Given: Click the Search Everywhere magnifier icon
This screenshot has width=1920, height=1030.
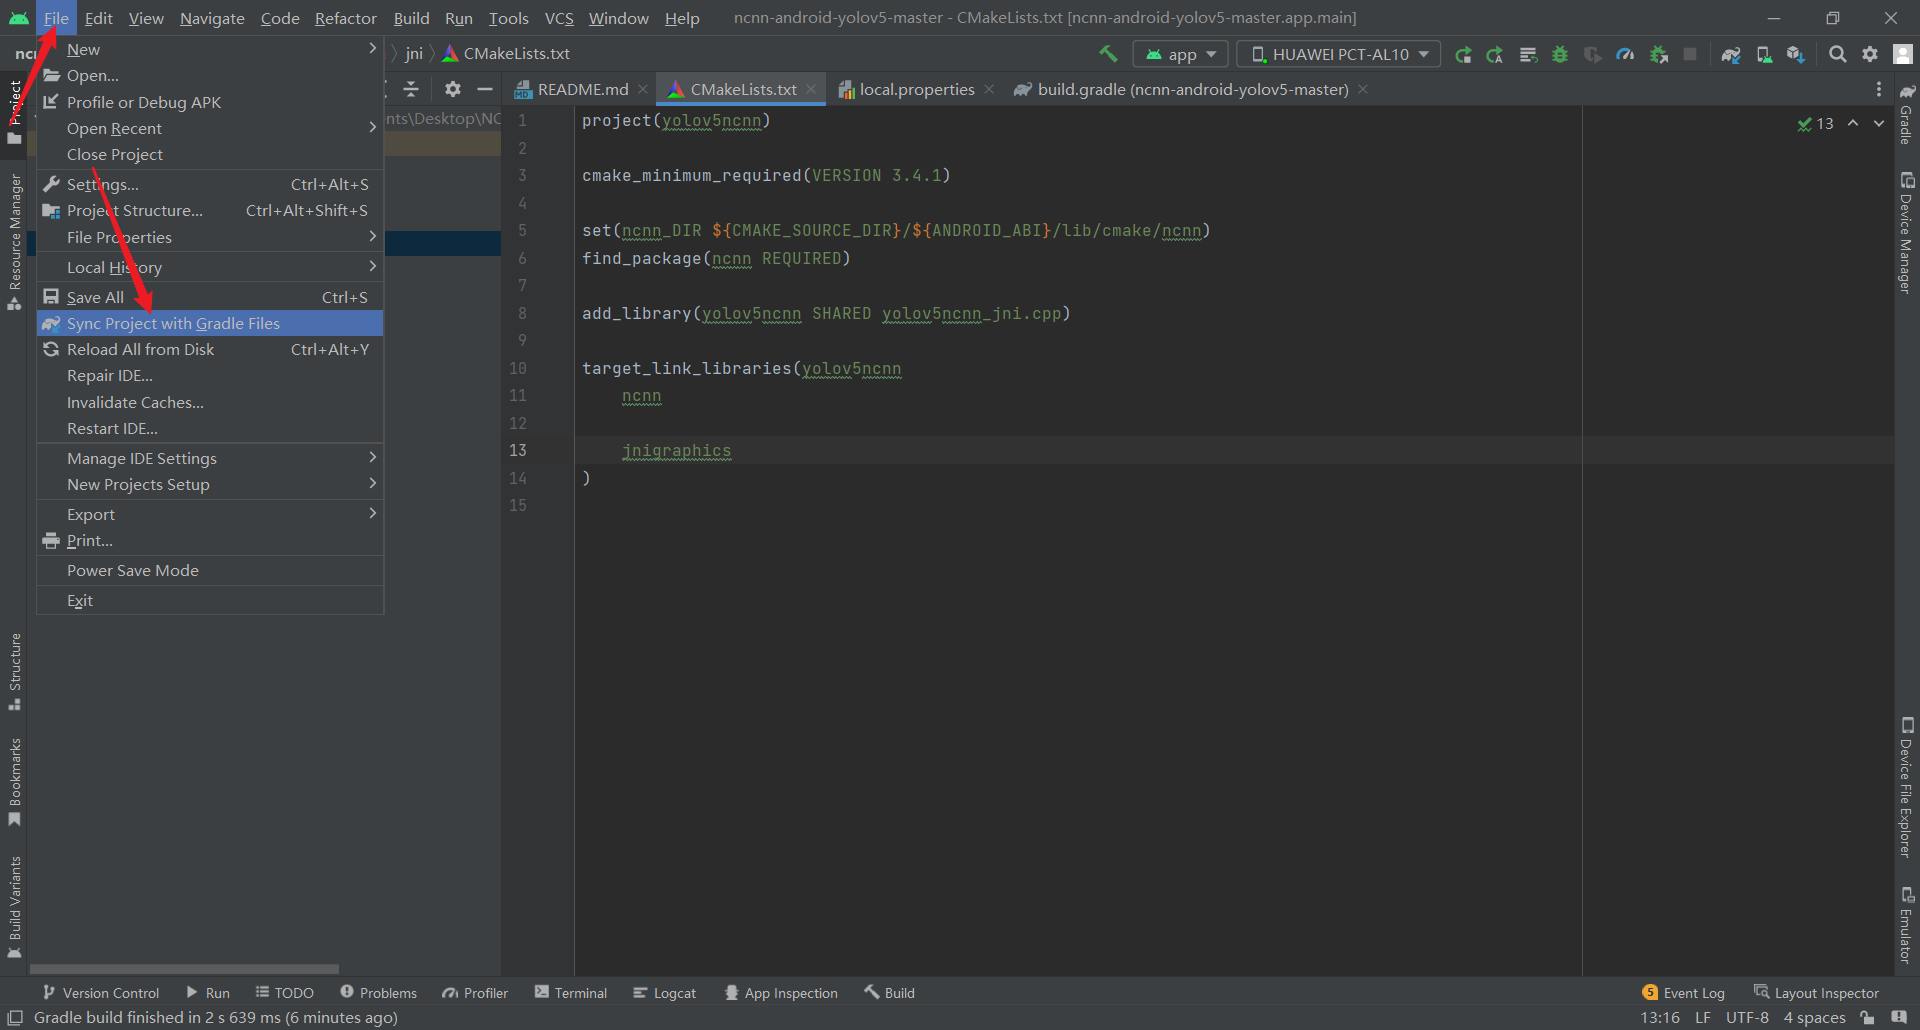Looking at the screenshot, I should [x=1837, y=54].
